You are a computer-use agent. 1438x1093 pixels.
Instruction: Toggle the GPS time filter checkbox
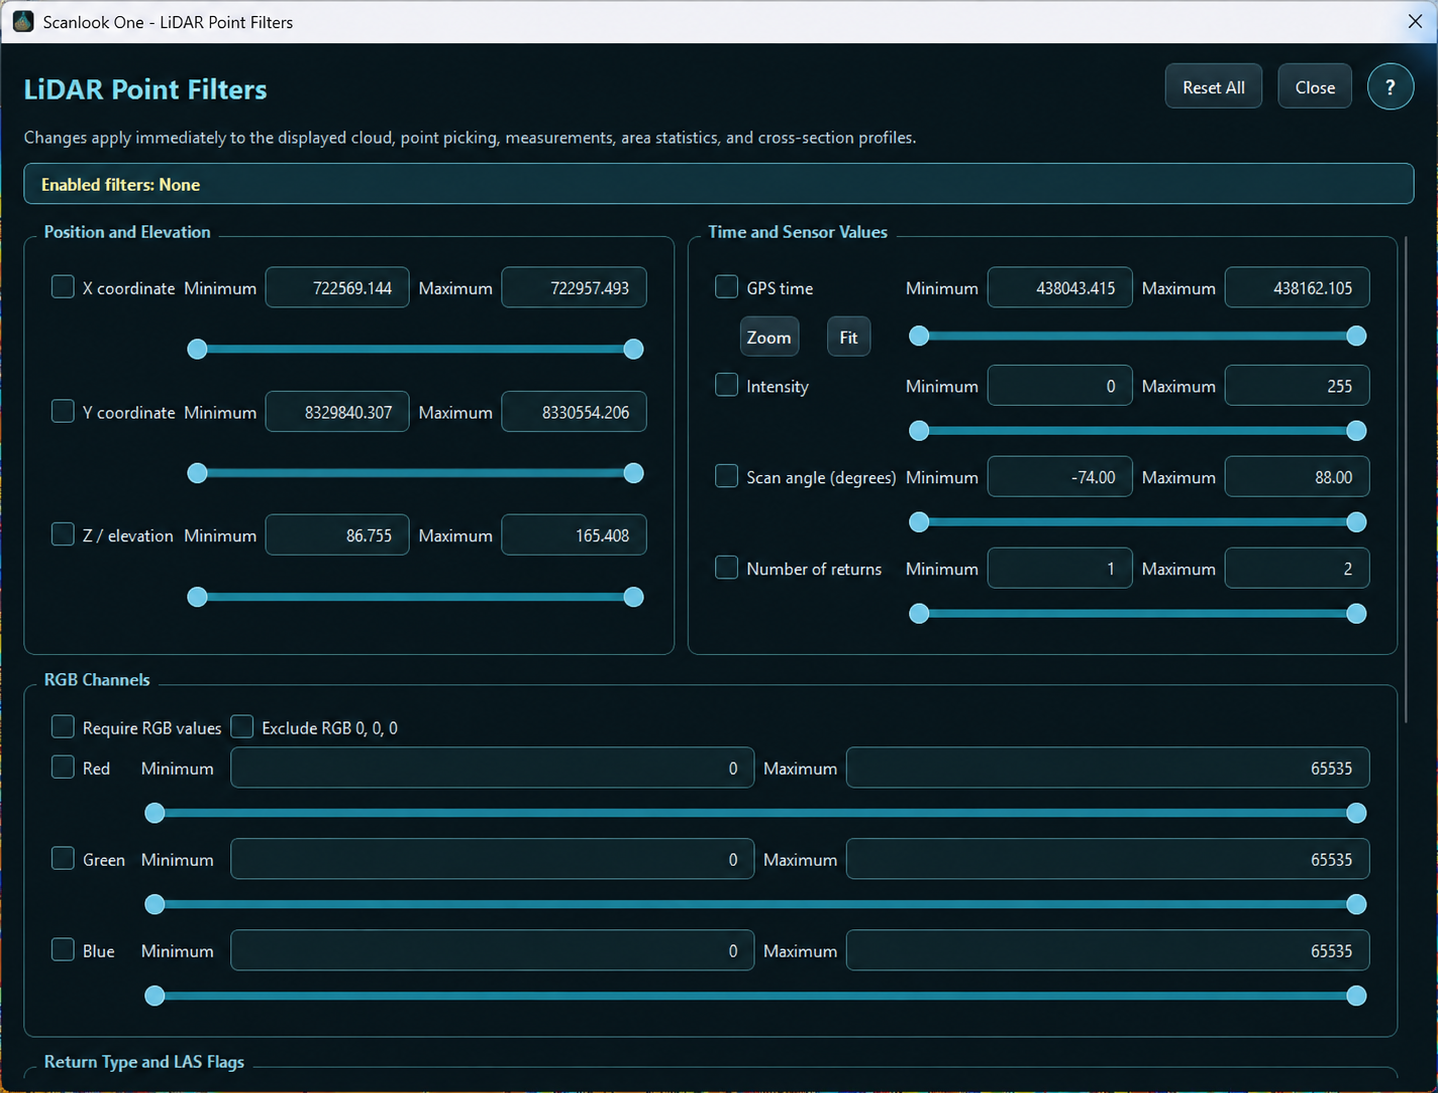click(x=727, y=287)
